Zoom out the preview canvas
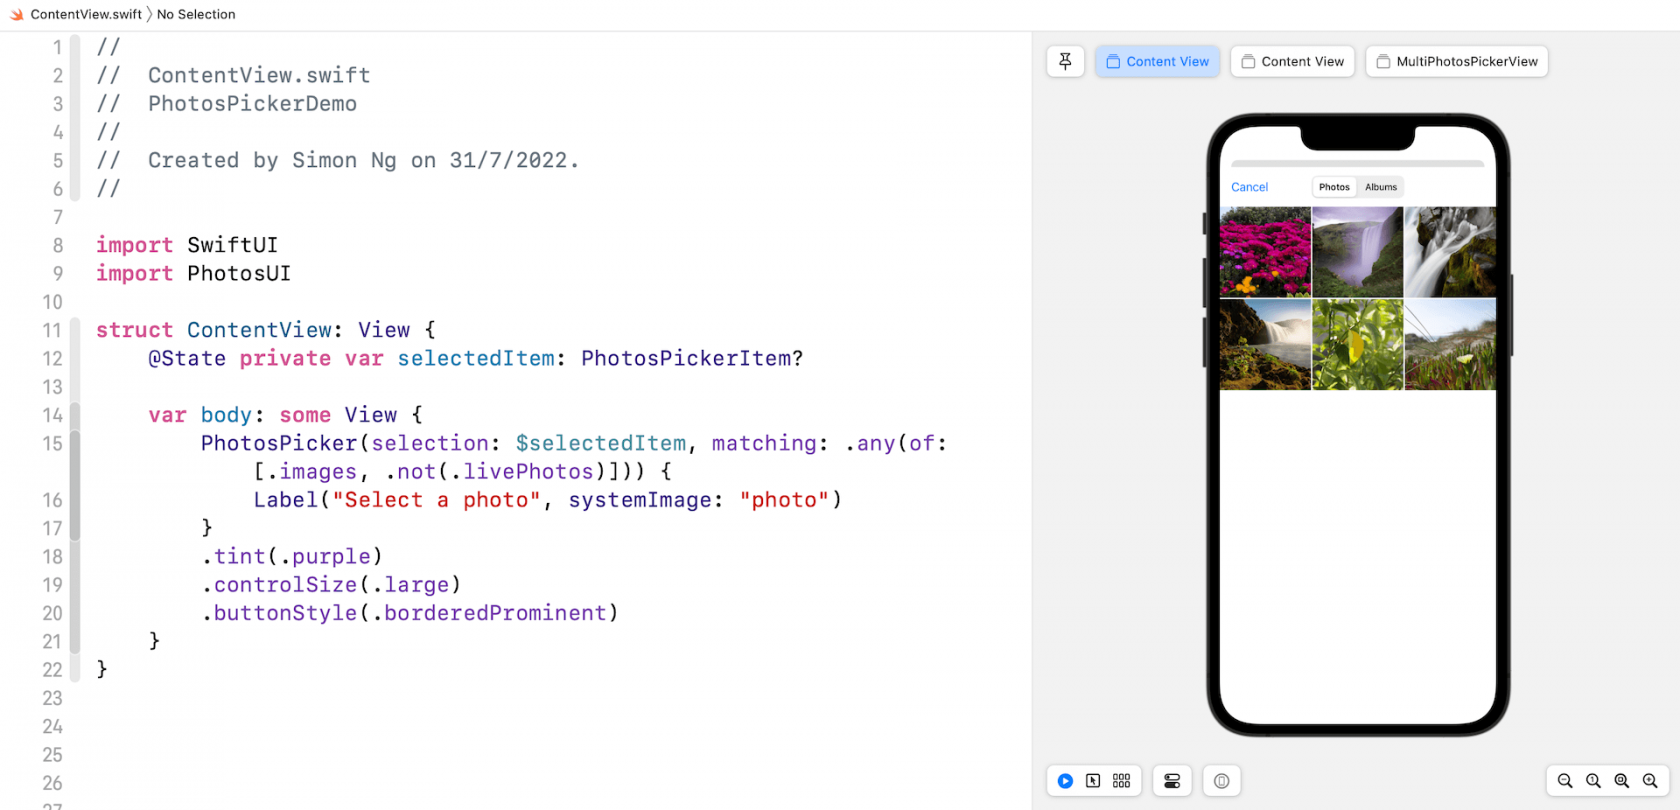1680x810 pixels. point(1565,781)
